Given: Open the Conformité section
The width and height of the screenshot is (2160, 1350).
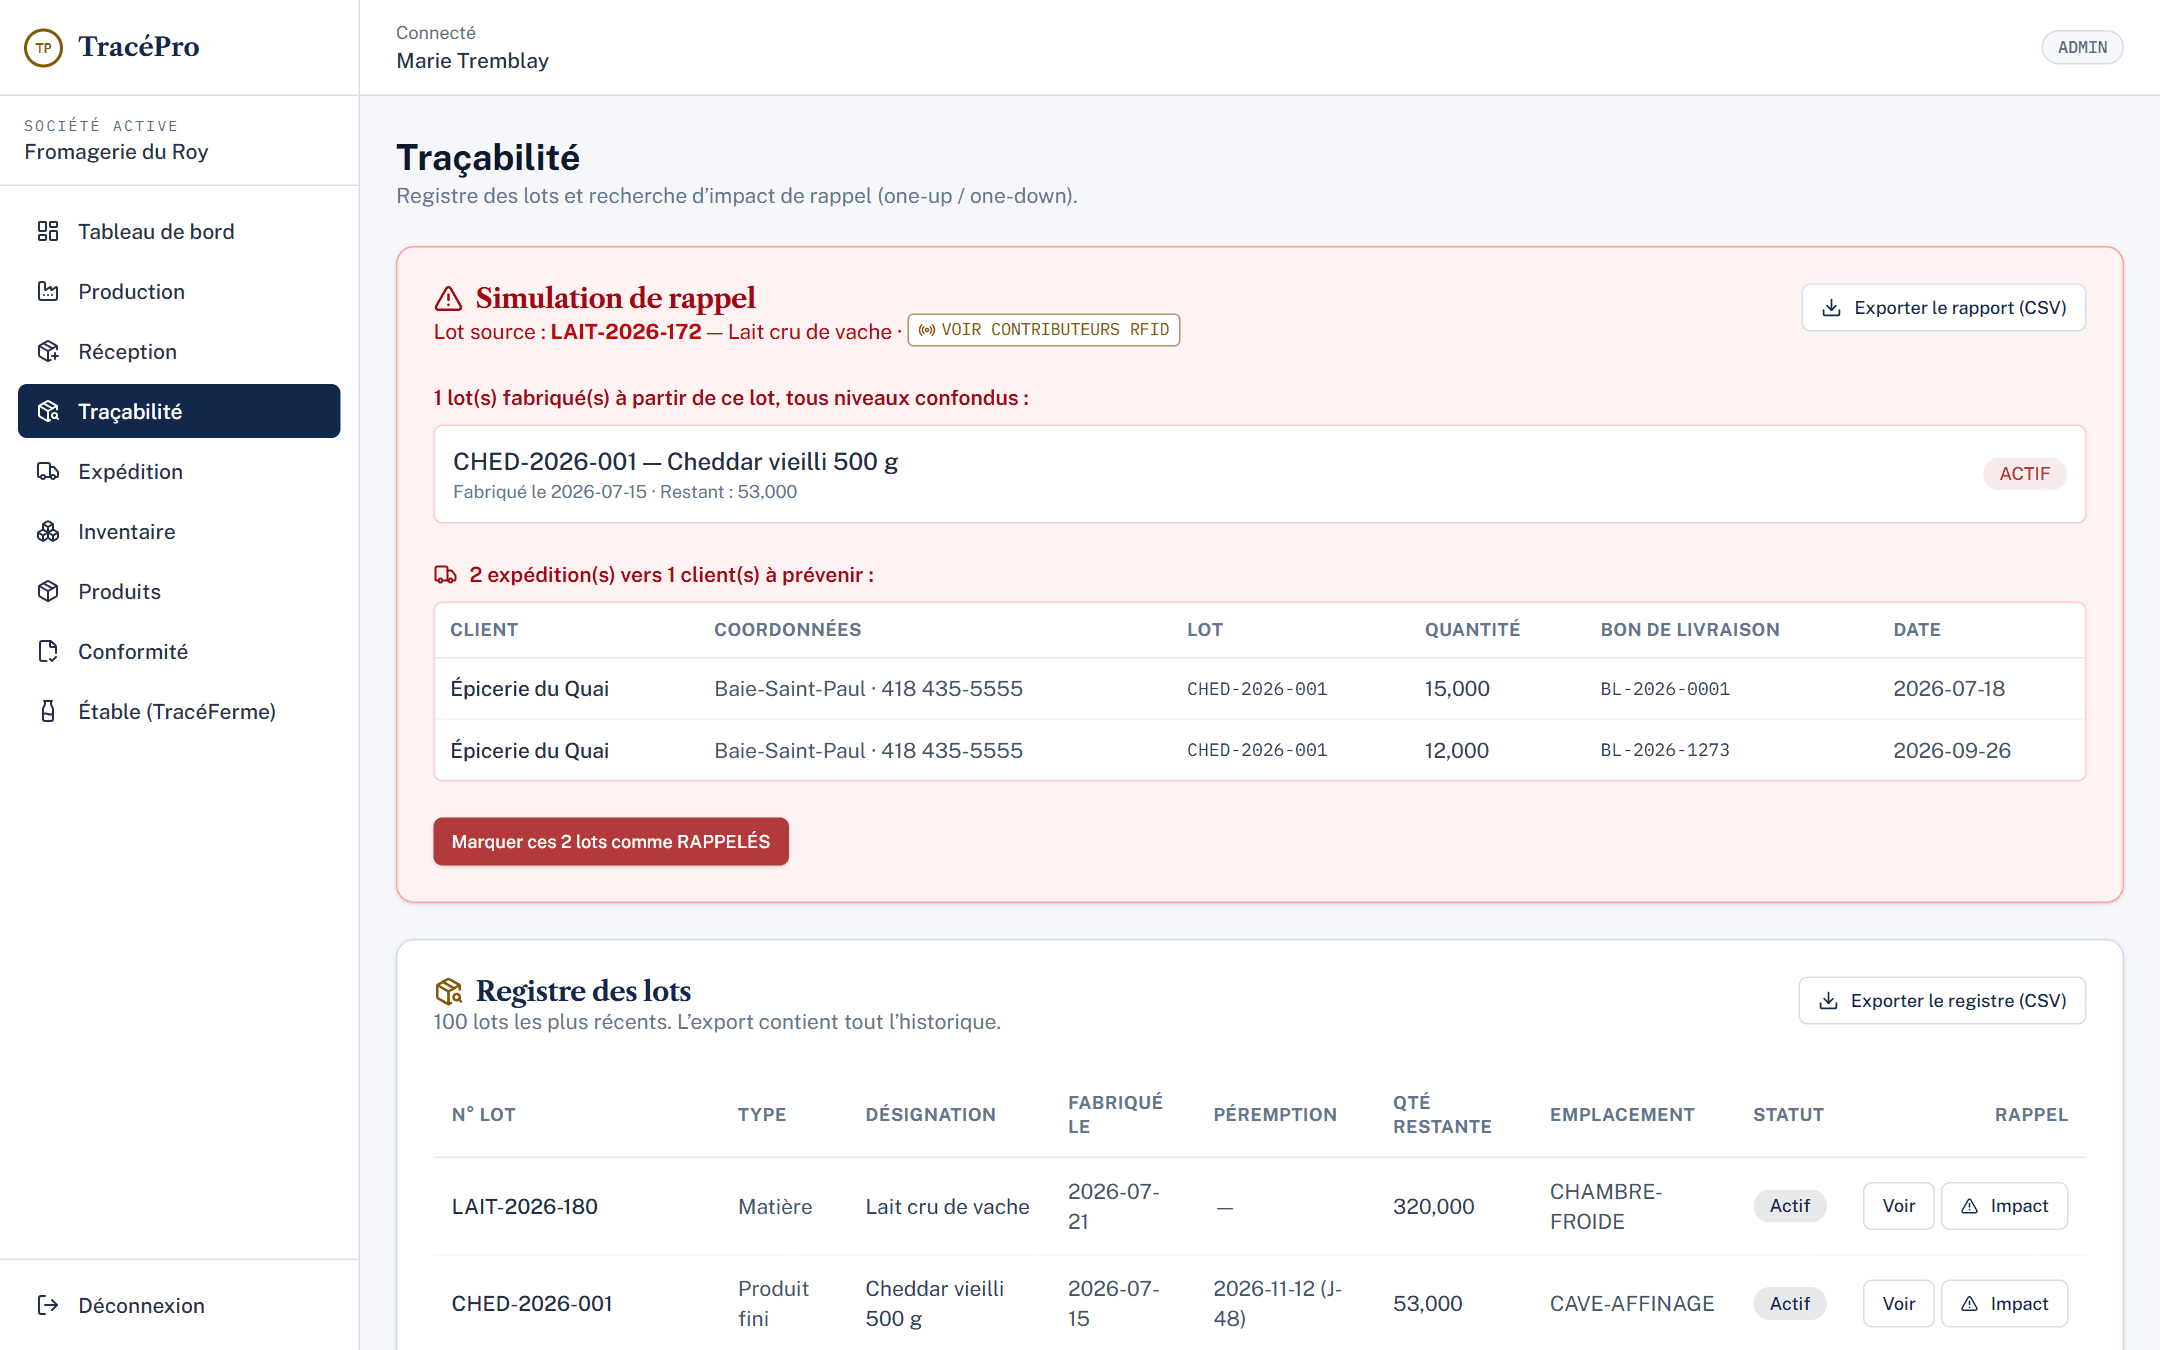Looking at the screenshot, I should (x=179, y=651).
